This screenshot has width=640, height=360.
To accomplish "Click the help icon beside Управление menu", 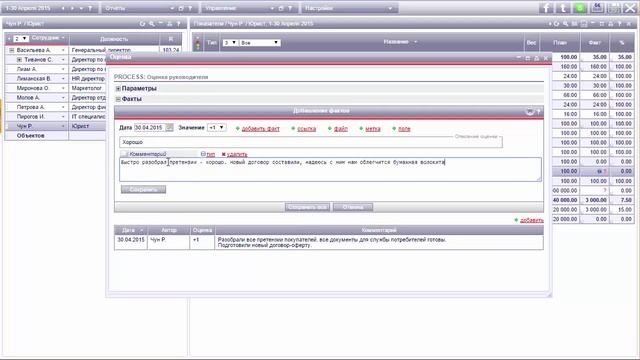I will (x=290, y=8).
